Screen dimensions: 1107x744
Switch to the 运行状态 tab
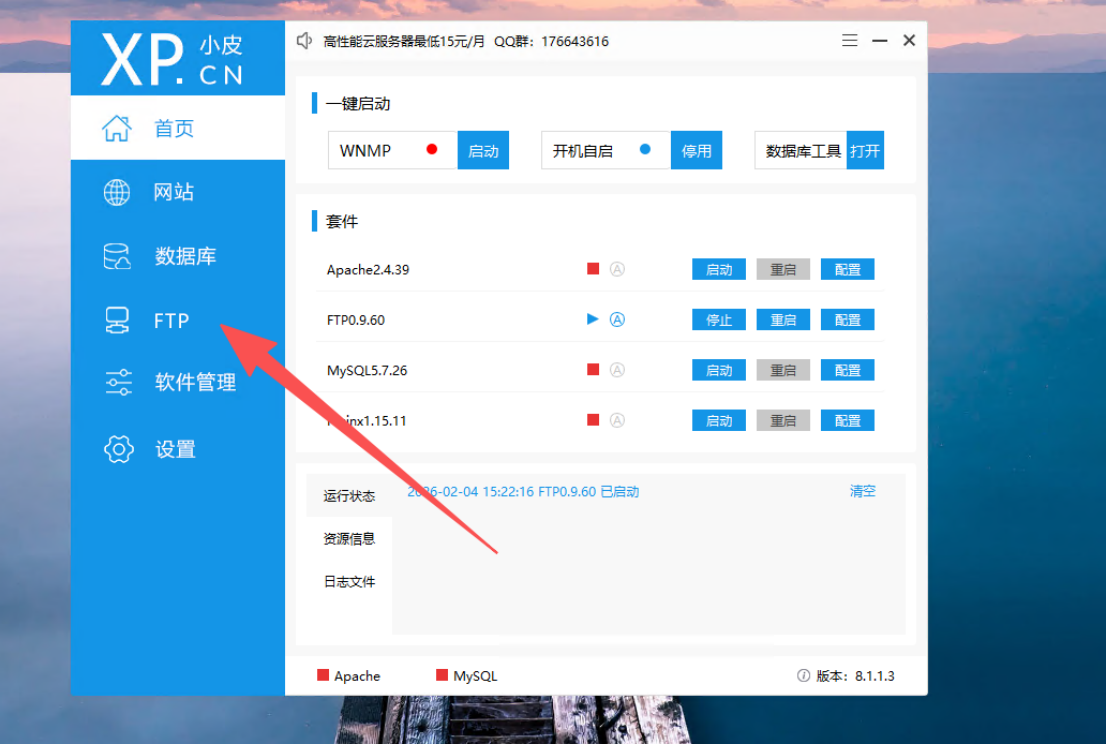point(349,496)
